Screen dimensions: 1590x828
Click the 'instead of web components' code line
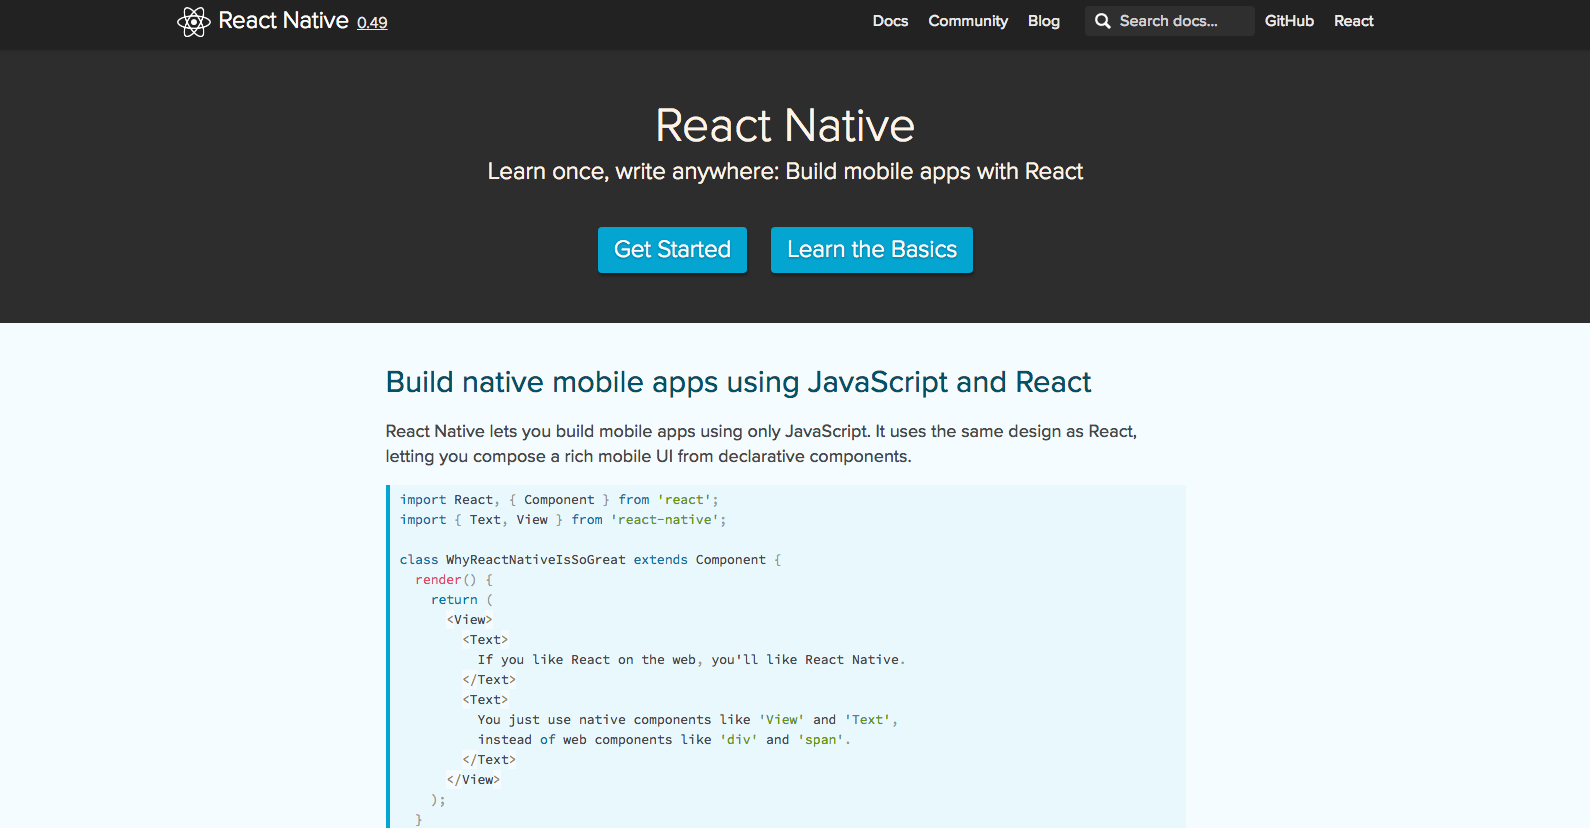tap(664, 740)
